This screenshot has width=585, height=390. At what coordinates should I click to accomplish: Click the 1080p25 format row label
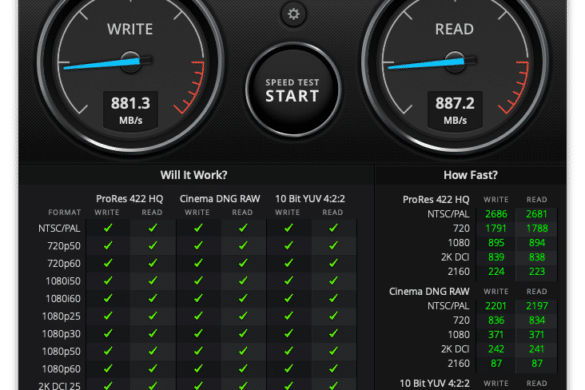point(61,316)
